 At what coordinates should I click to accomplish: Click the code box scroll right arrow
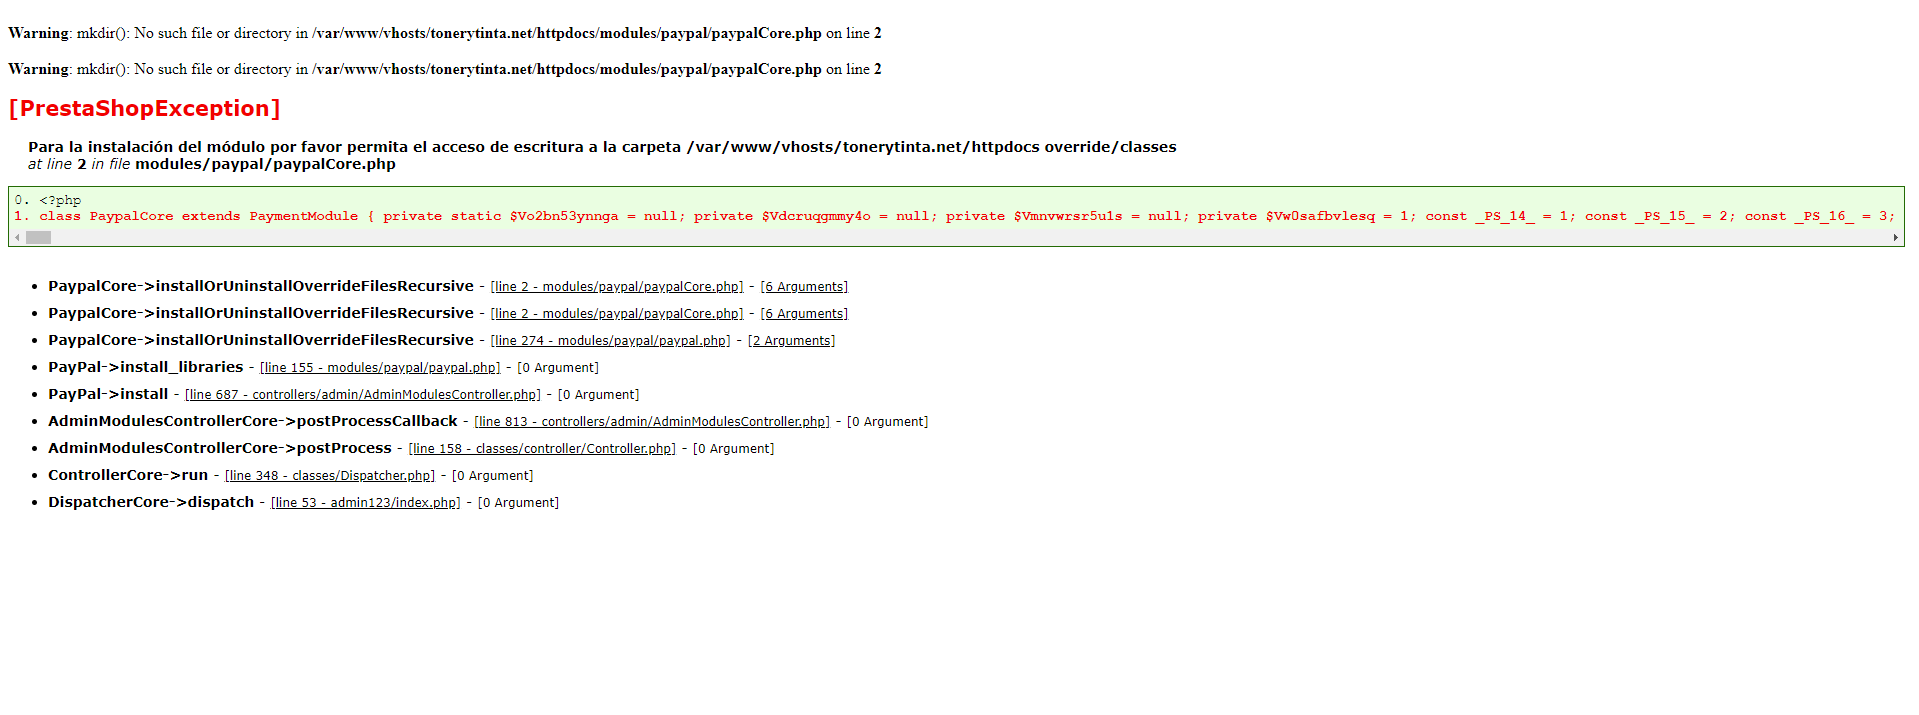coord(1896,238)
